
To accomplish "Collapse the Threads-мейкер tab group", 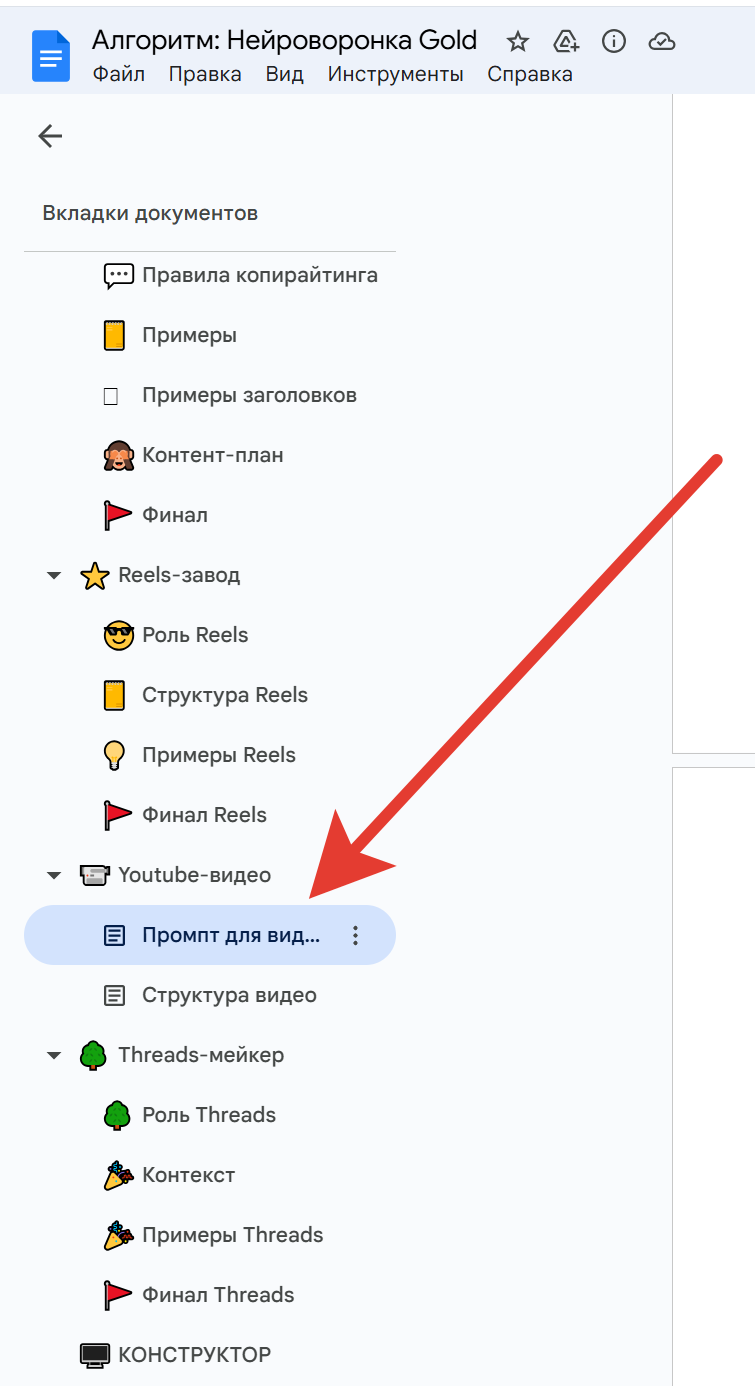I will 54,1055.
